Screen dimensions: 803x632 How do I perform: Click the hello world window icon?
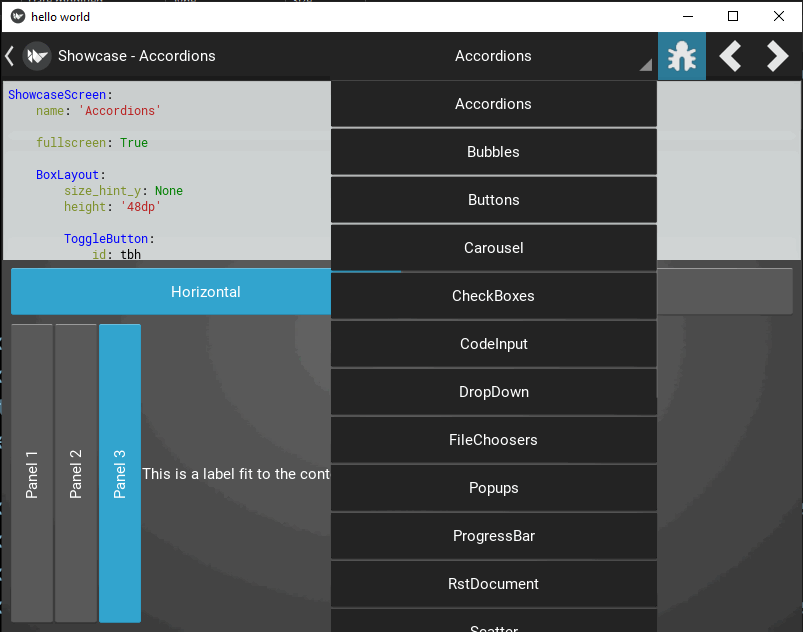pyautogui.click(x=18, y=16)
